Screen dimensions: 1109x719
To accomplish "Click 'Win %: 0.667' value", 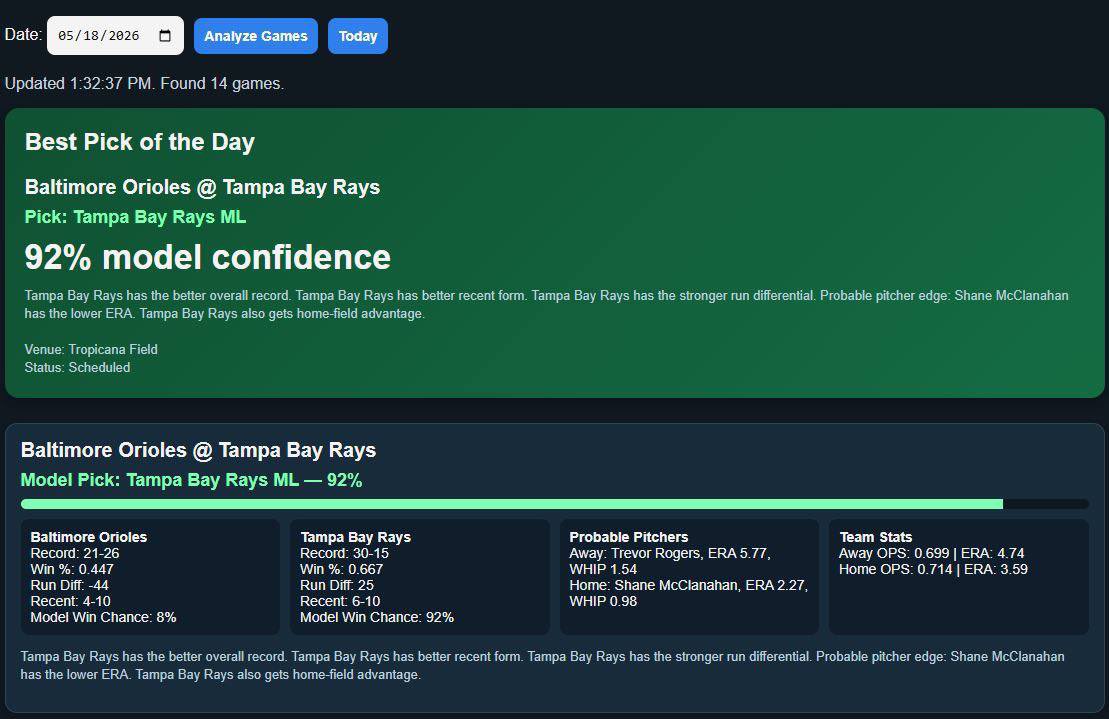I will point(342,570).
